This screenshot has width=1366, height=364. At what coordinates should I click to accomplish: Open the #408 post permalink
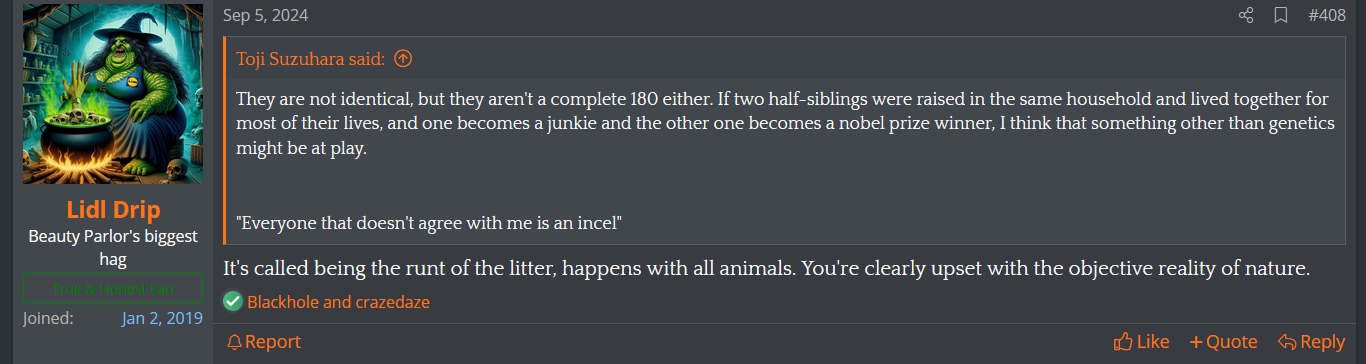click(1327, 15)
